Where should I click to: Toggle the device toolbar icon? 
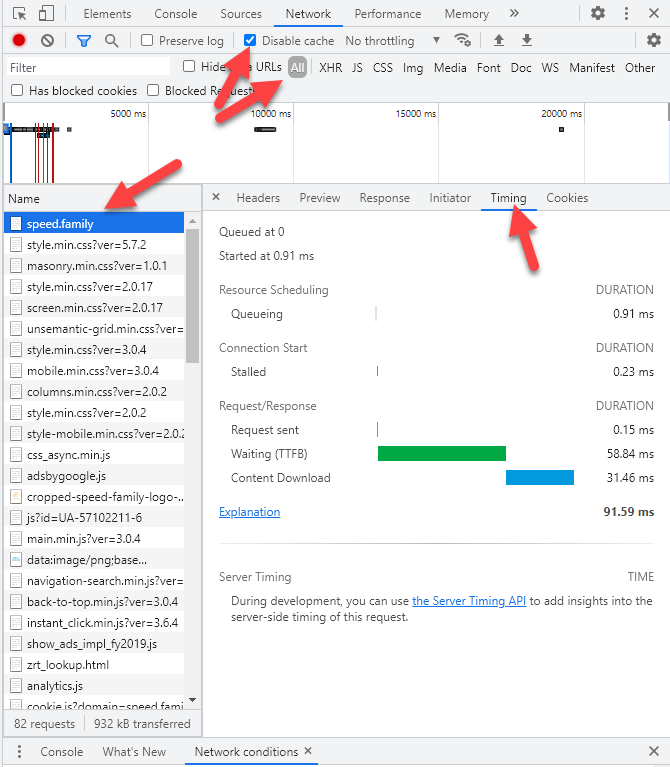coord(47,14)
